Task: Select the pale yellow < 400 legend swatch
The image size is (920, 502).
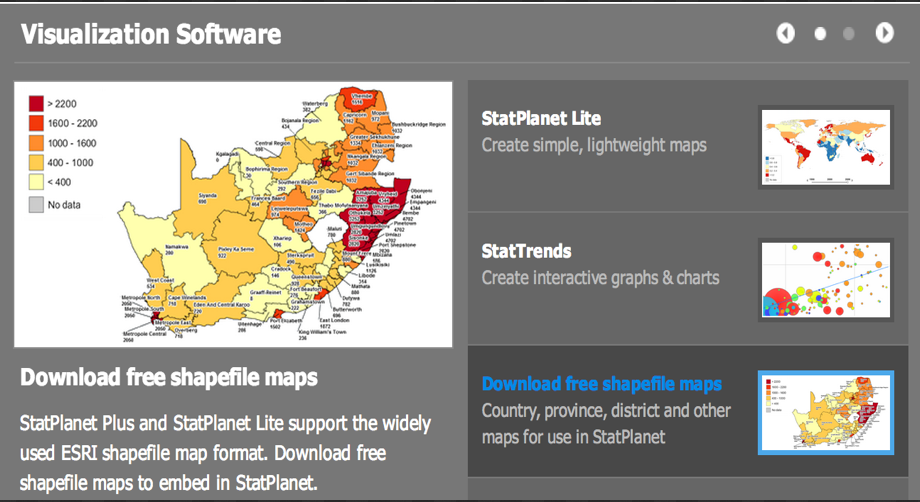Action: (36, 182)
